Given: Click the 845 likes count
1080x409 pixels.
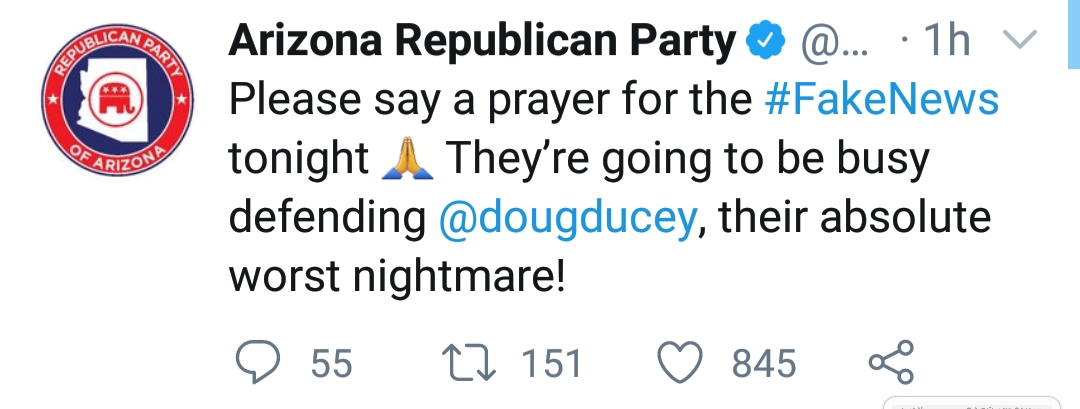Looking at the screenshot, I should tap(764, 363).
